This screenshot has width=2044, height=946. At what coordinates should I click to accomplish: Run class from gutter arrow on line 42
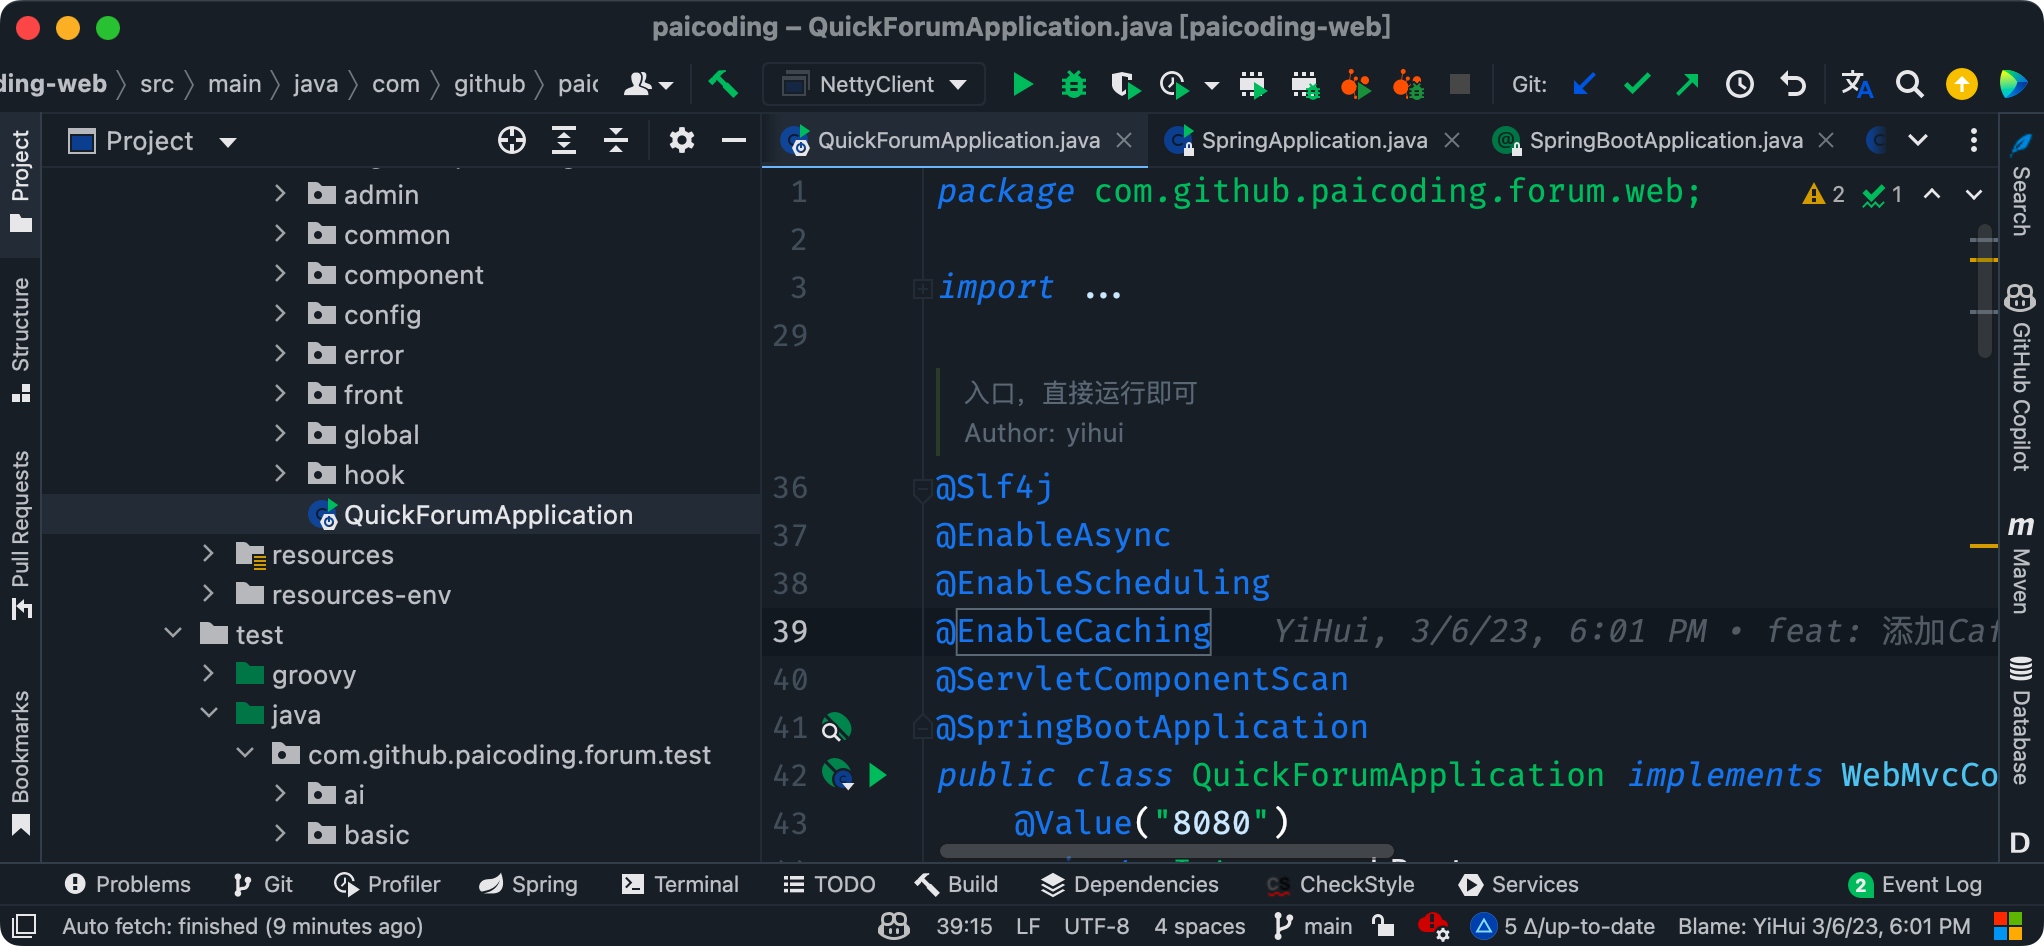[x=878, y=775]
